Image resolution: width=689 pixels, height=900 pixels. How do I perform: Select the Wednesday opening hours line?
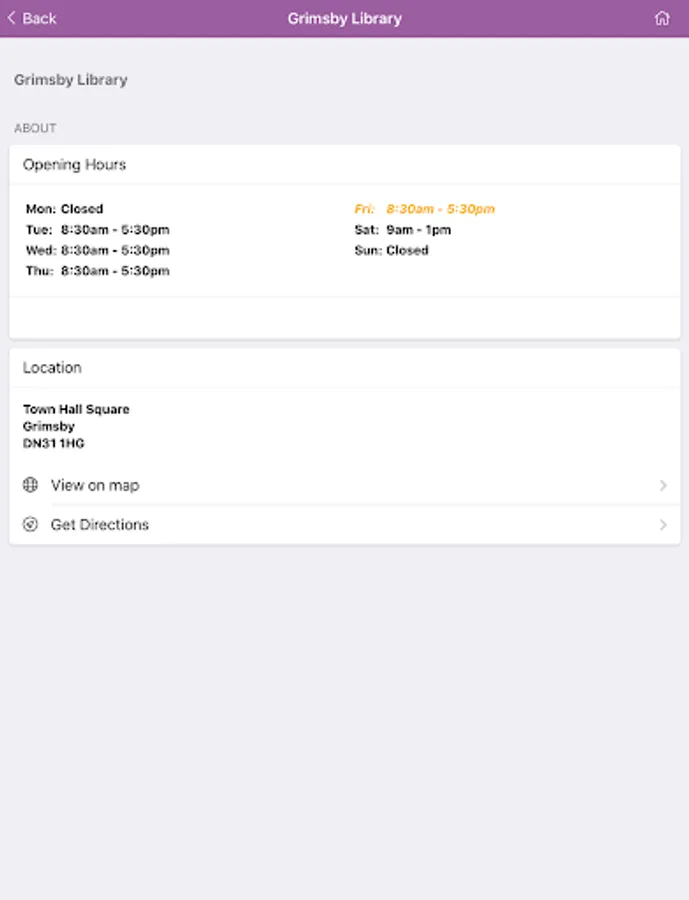coord(98,250)
